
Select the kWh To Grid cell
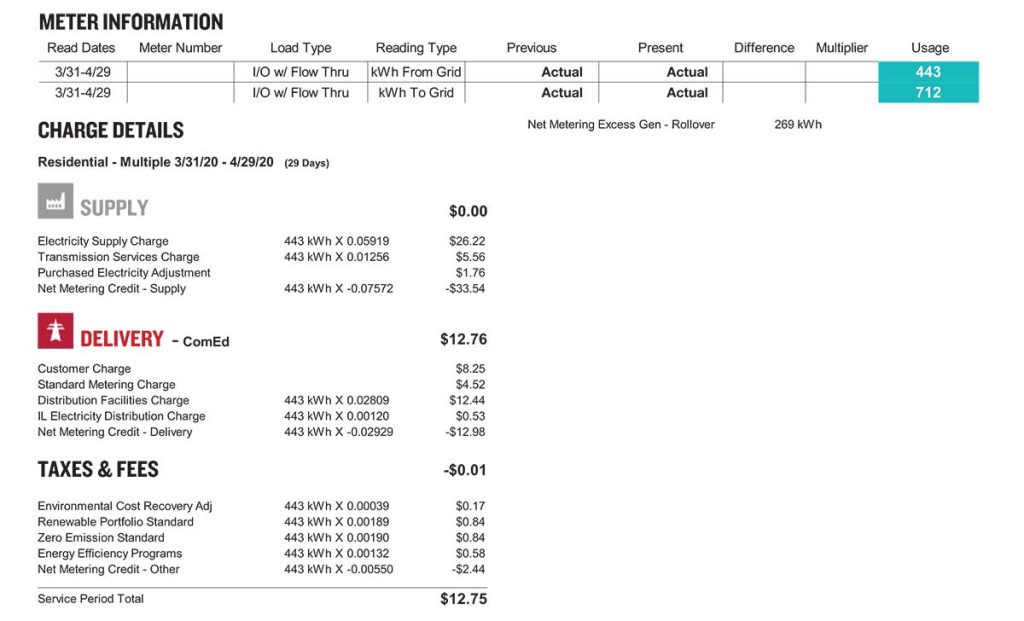pos(416,93)
